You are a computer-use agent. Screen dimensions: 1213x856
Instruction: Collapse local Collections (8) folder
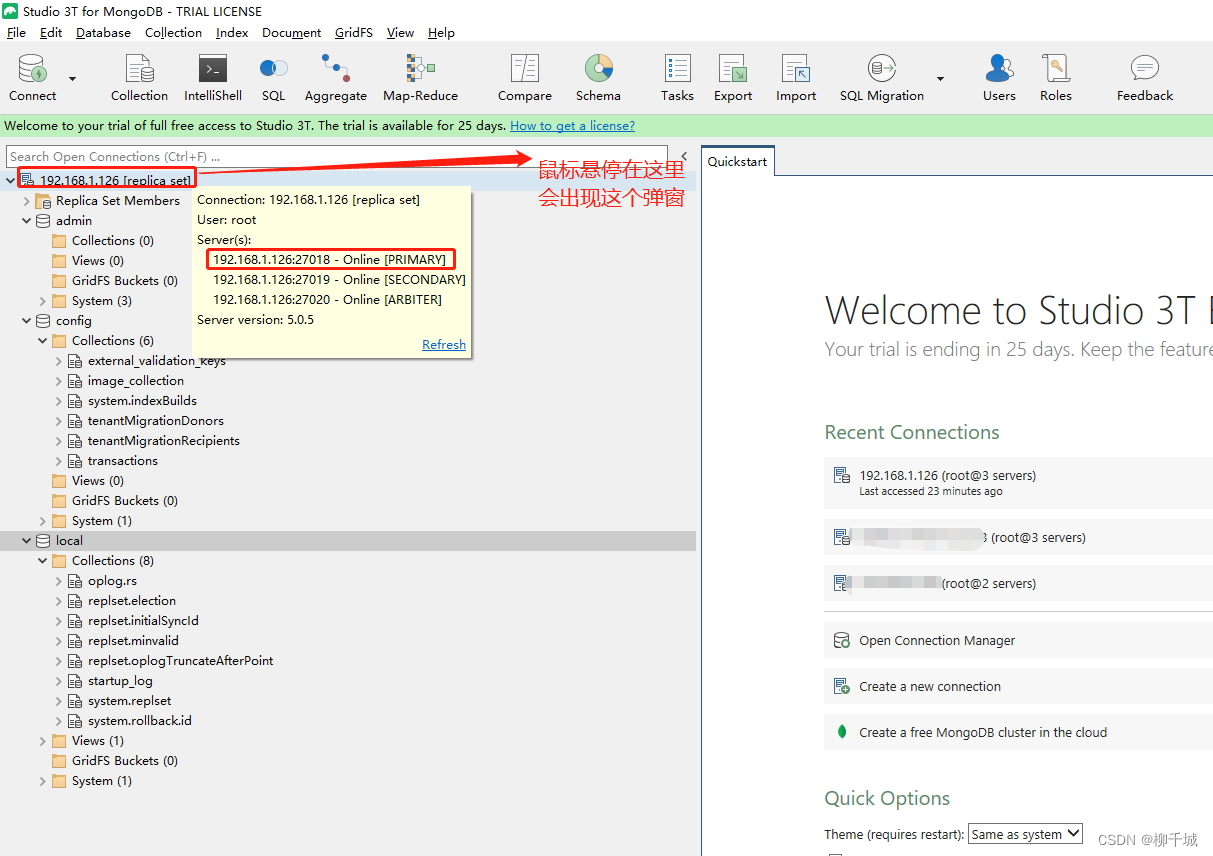click(x=43, y=560)
